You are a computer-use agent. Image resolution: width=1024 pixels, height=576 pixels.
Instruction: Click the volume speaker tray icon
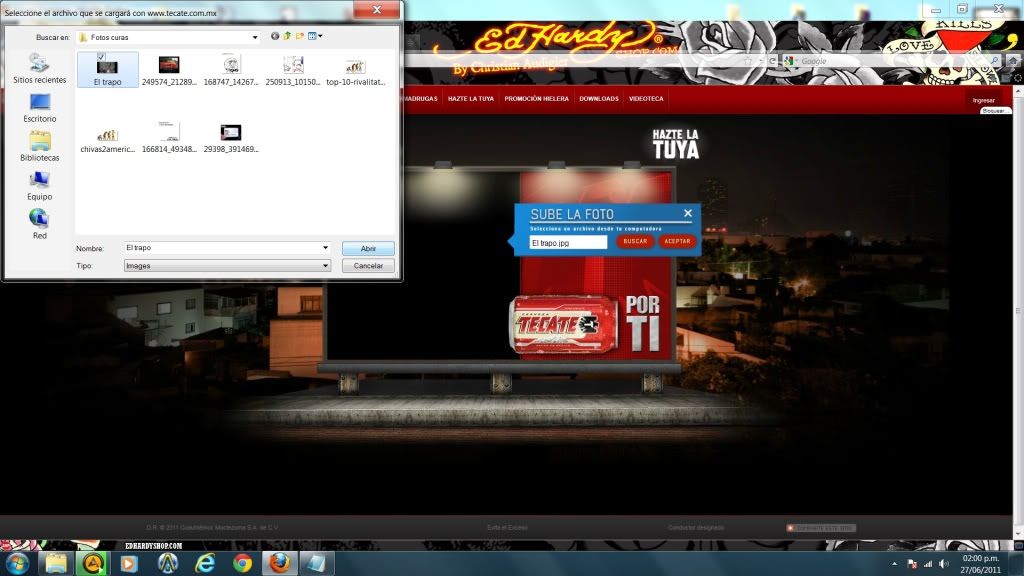[944, 564]
